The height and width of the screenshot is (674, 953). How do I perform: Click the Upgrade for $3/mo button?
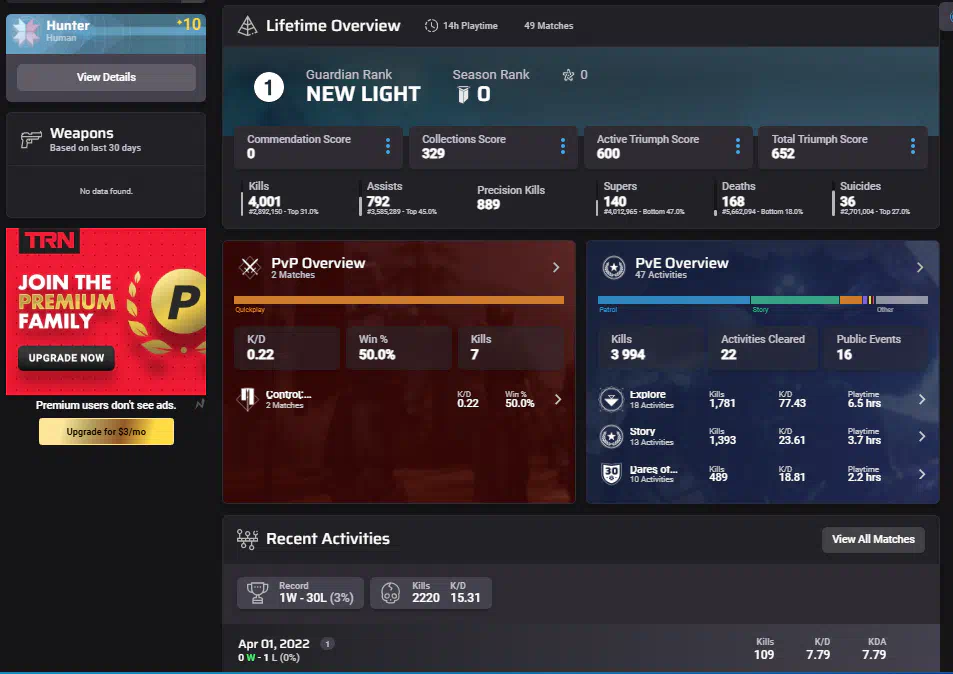[106, 431]
